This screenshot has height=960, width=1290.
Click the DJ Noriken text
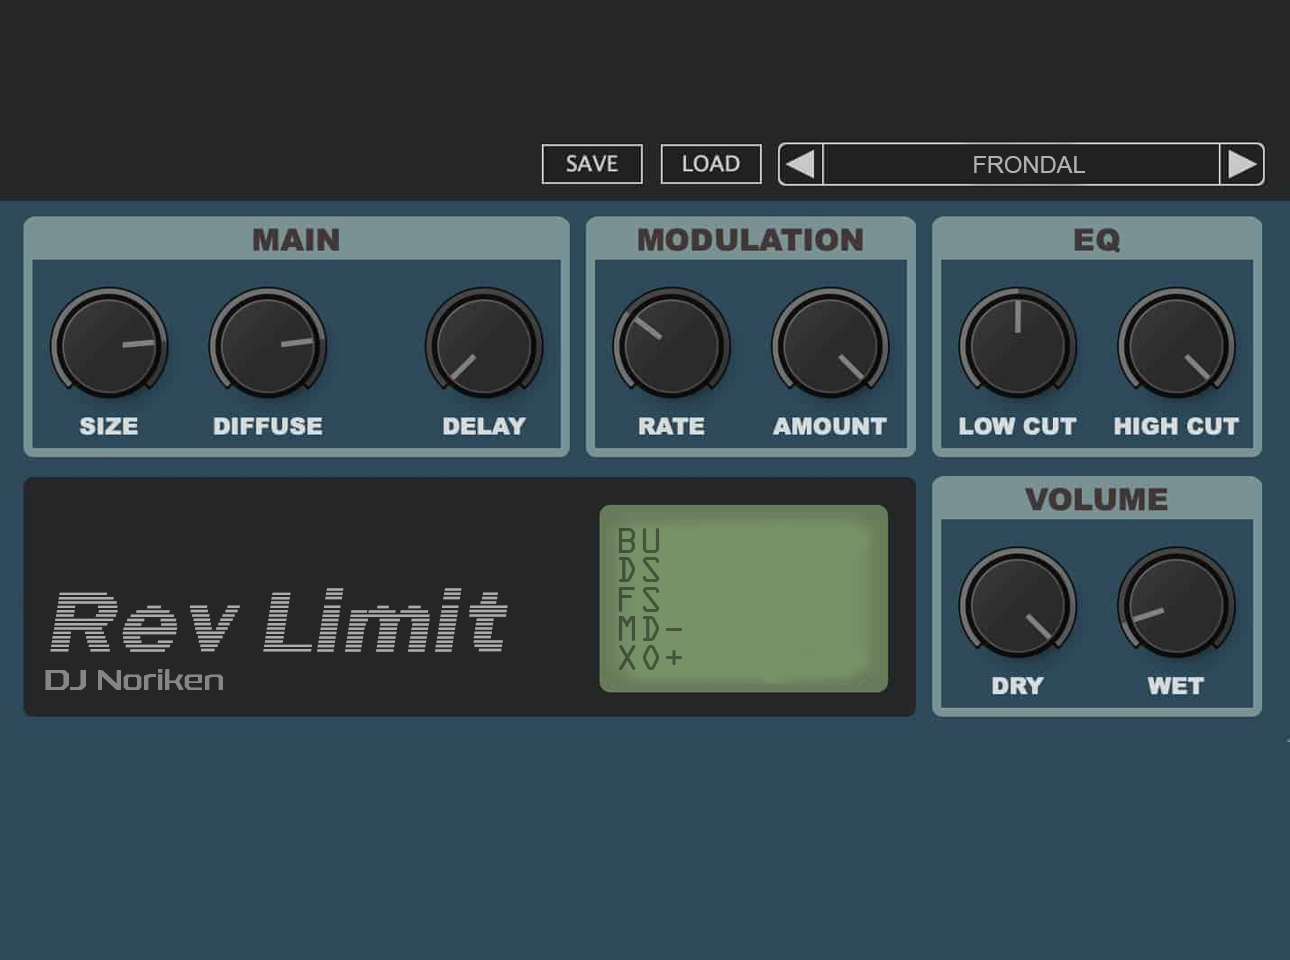pyautogui.click(x=134, y=680)
